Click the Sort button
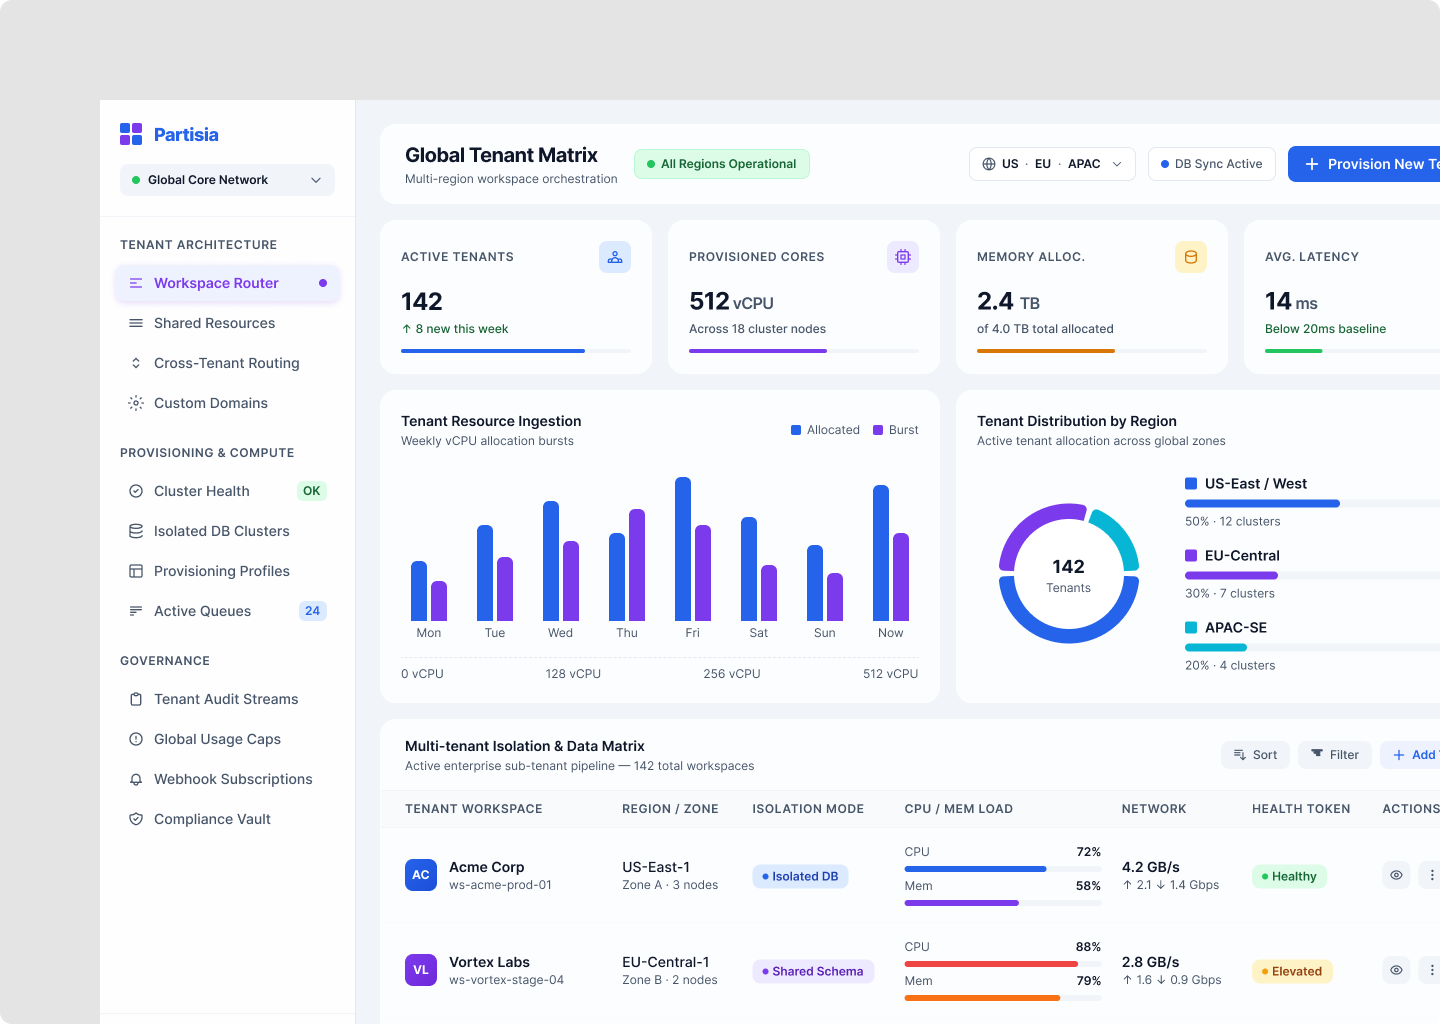1440x1024 pixels. coord(1255,755)
